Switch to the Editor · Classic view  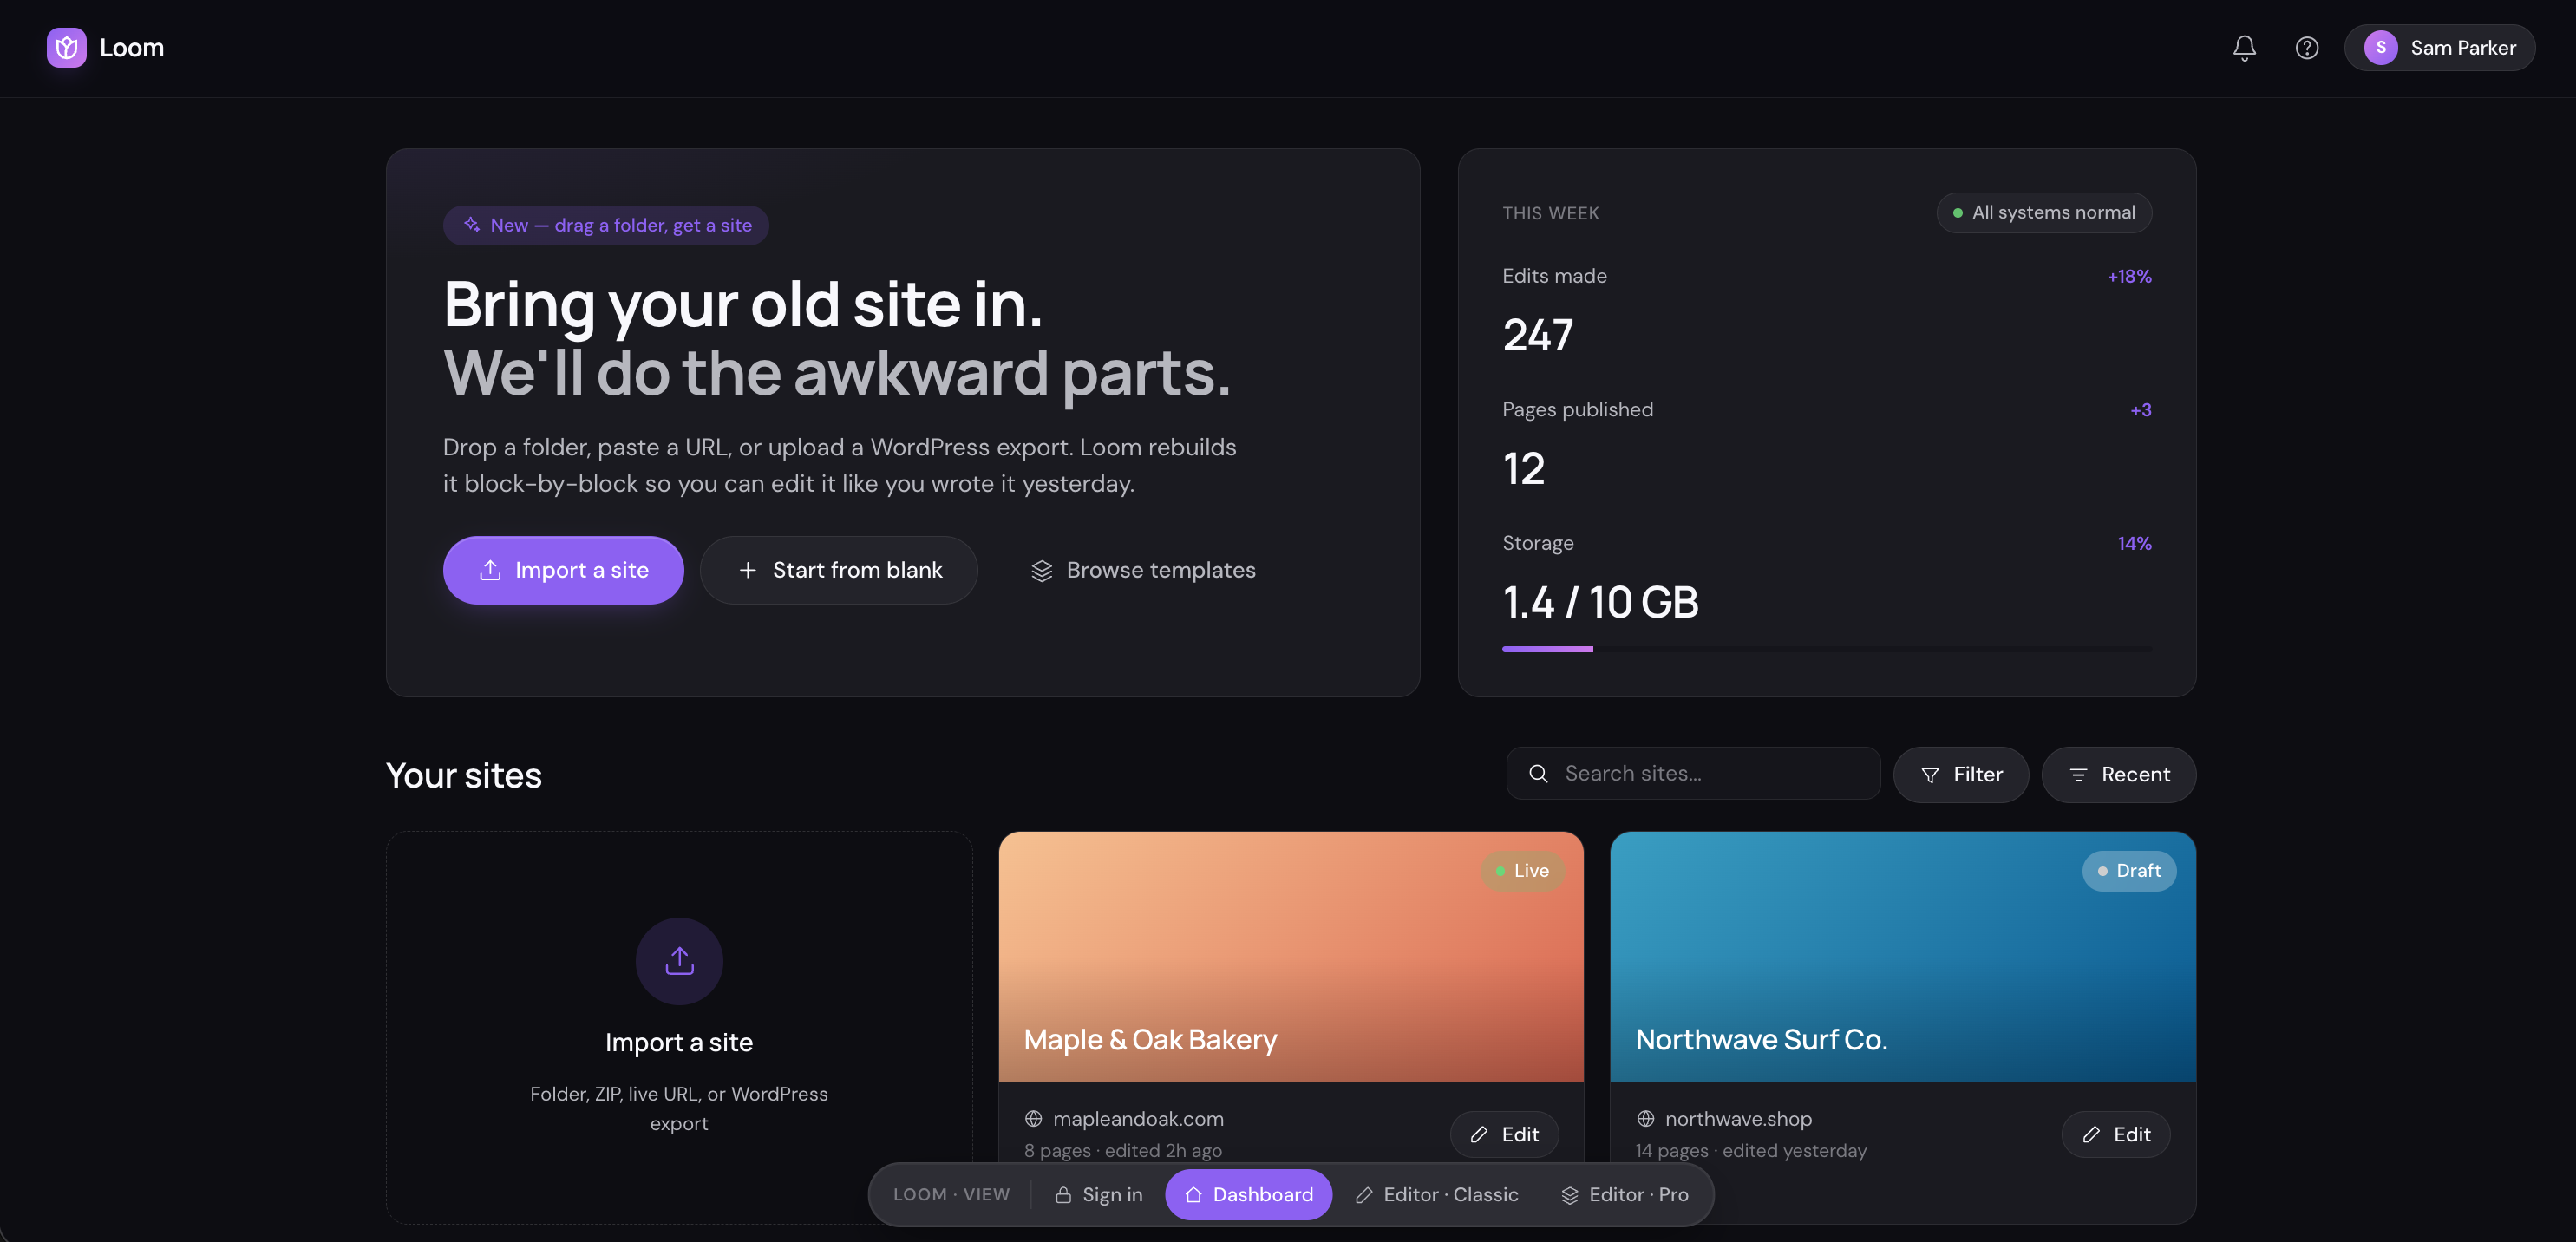tap(1436, 1195)
